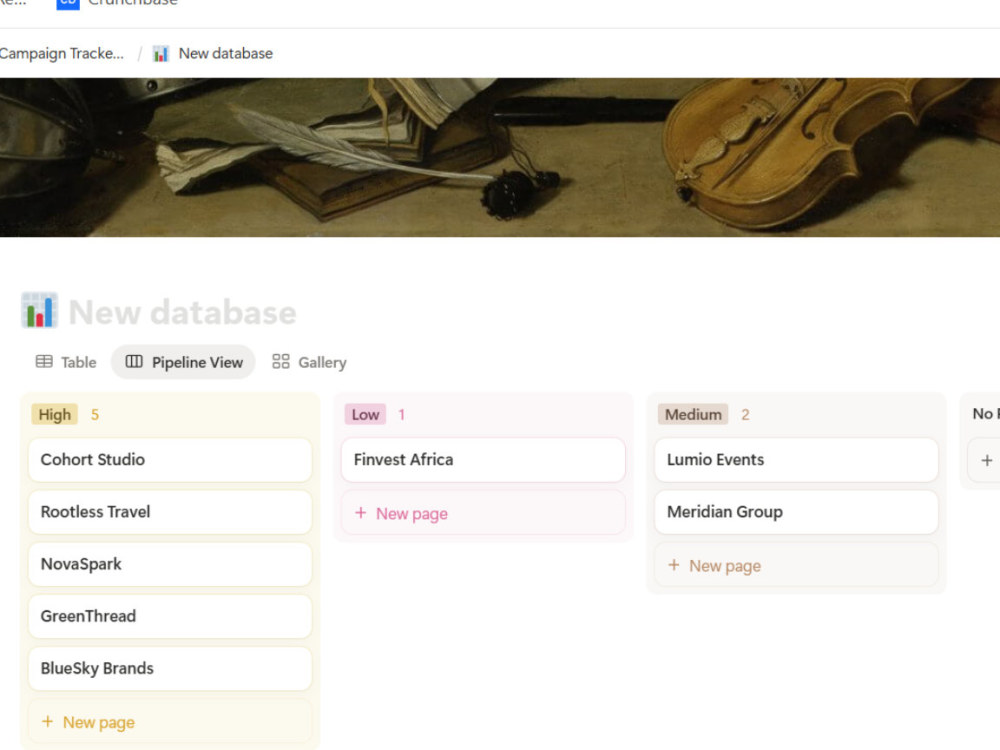
Task: Open the Cohort Studio card
Action: coord(170,460)
